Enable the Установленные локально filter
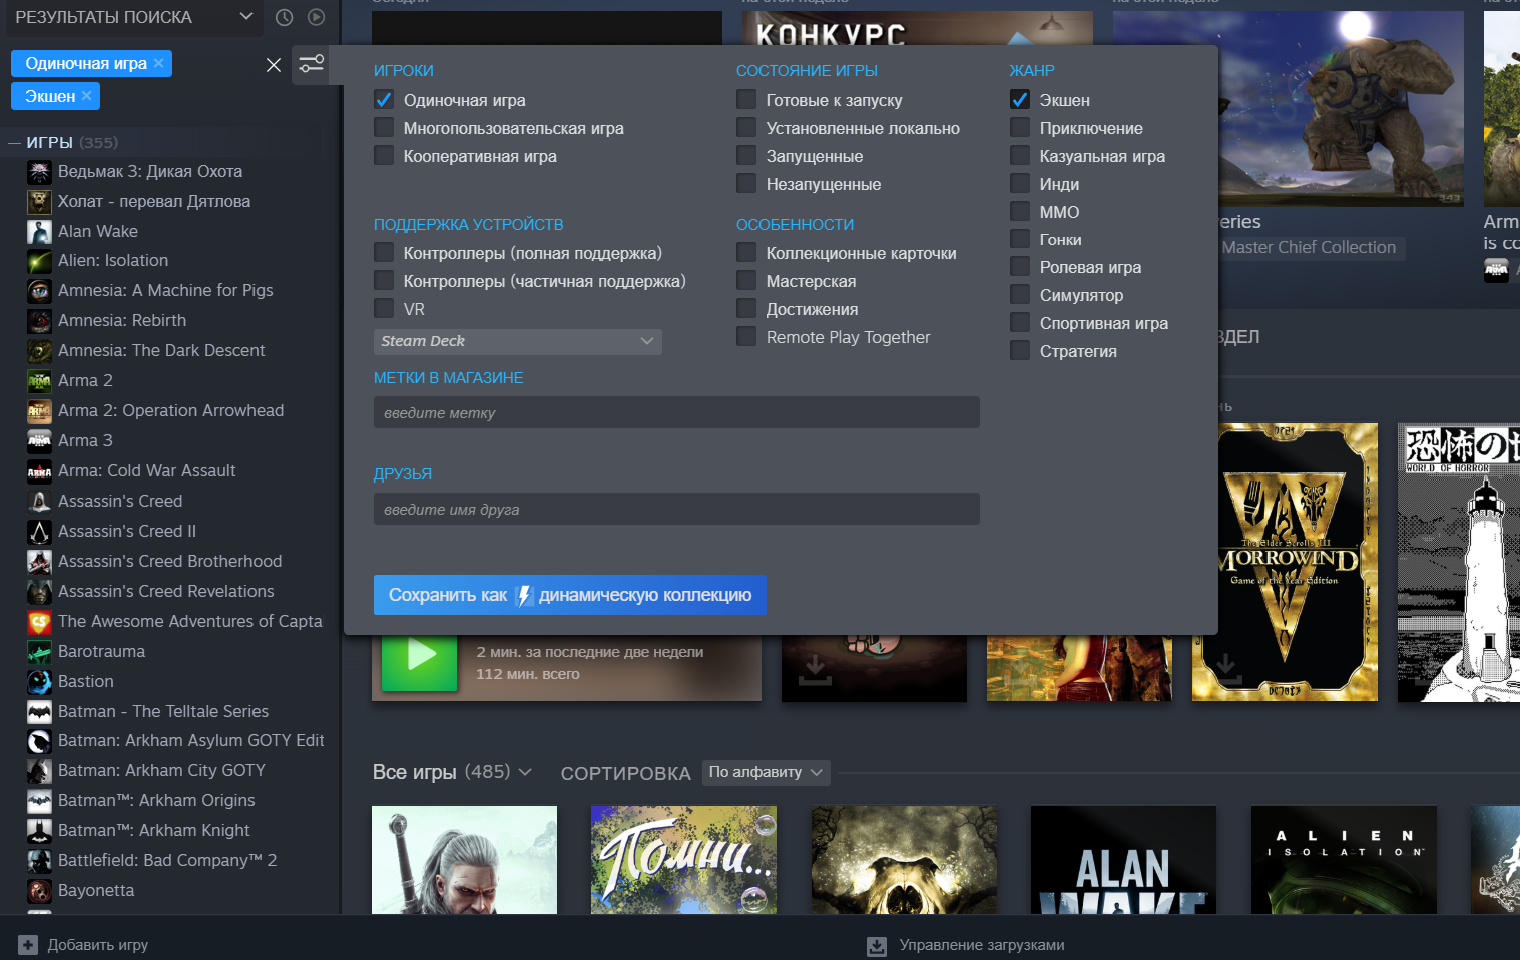This screenshot has width=1520, height=960. pyautogui.click(x=746, y=127)
